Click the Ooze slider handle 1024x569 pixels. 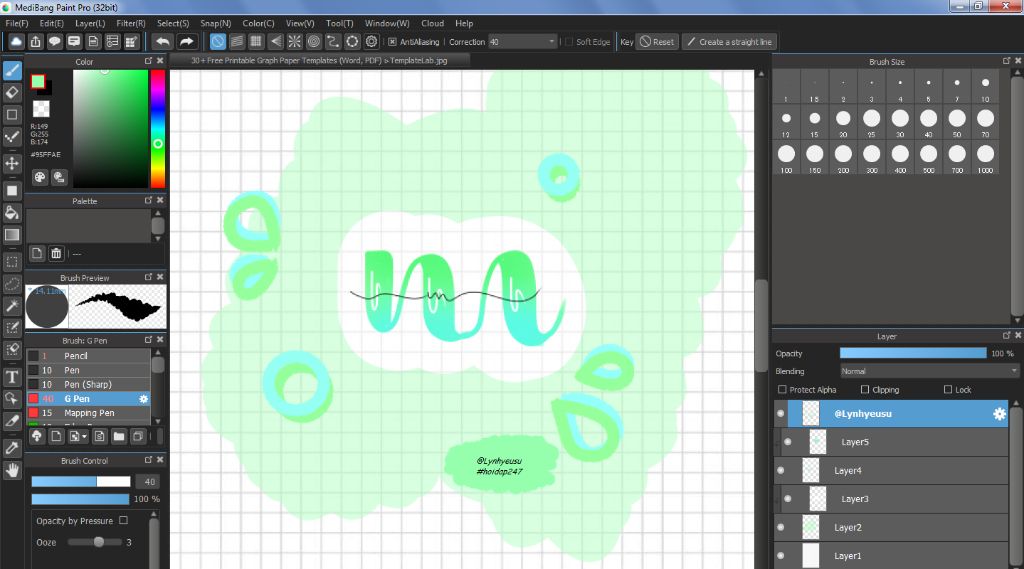[99, 542]
